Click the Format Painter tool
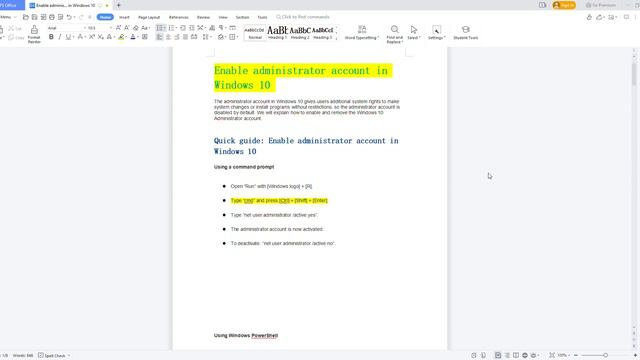 point(34,33)
